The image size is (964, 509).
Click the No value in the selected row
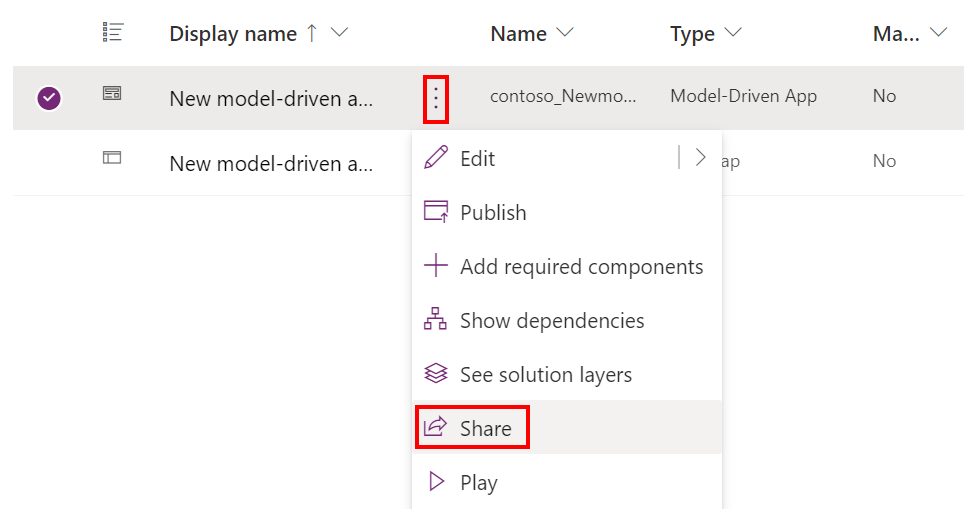point(884,96)
